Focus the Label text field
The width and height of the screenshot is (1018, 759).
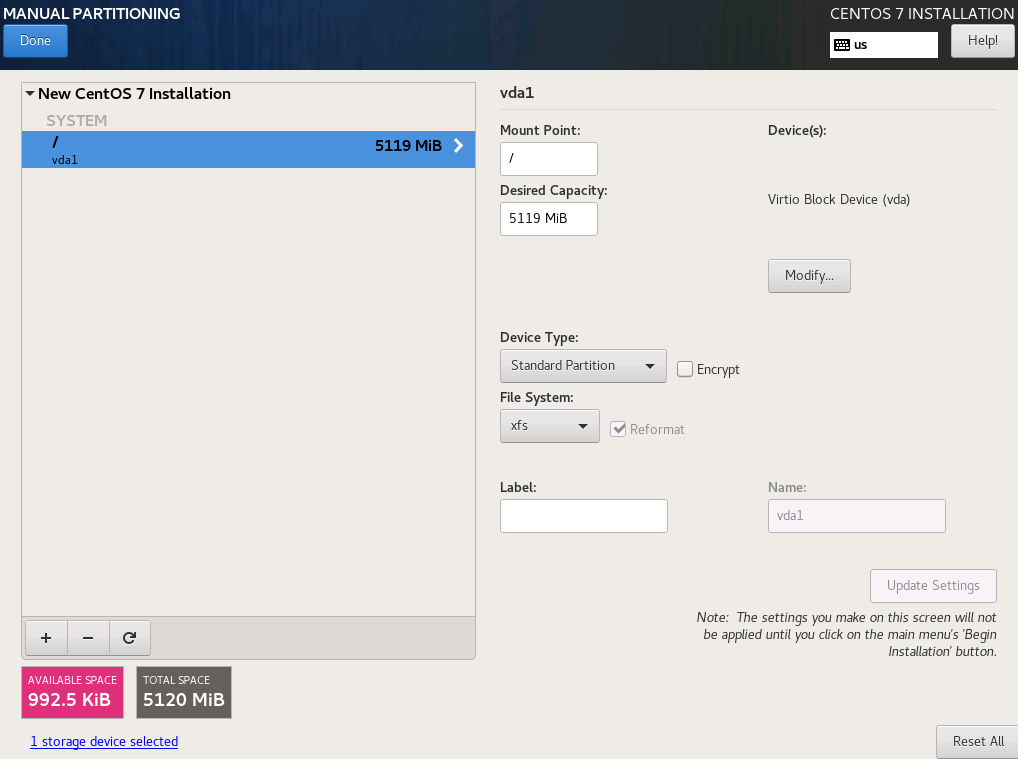pos(583,516)
